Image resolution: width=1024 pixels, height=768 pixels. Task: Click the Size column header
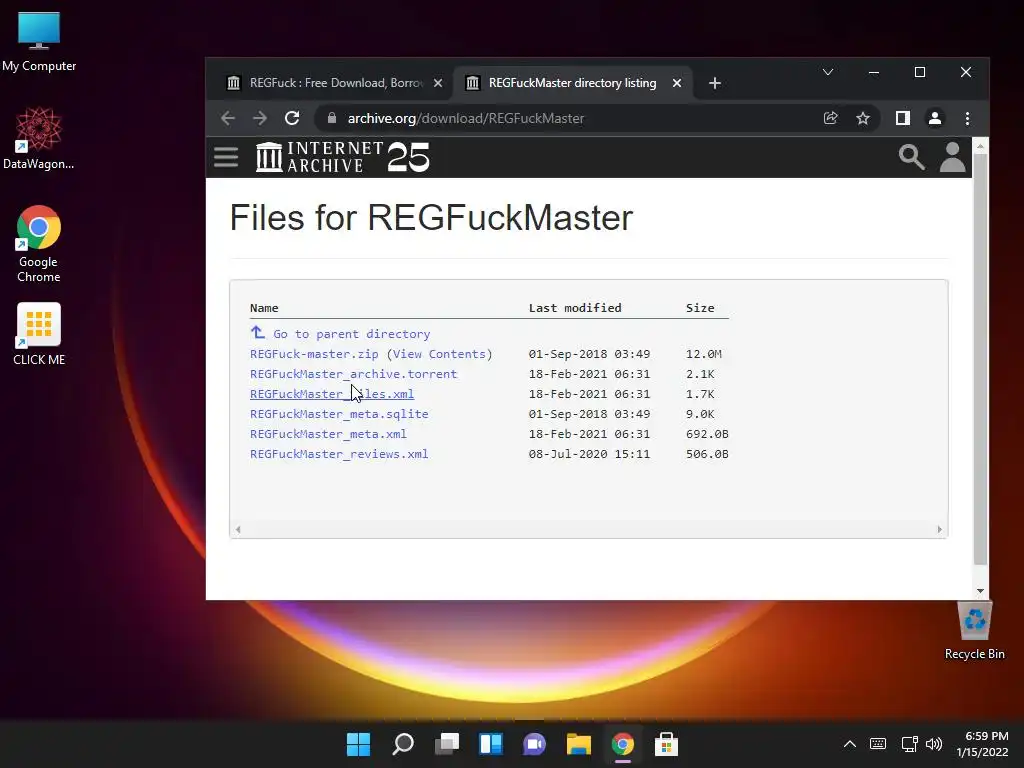coord(700,308)
